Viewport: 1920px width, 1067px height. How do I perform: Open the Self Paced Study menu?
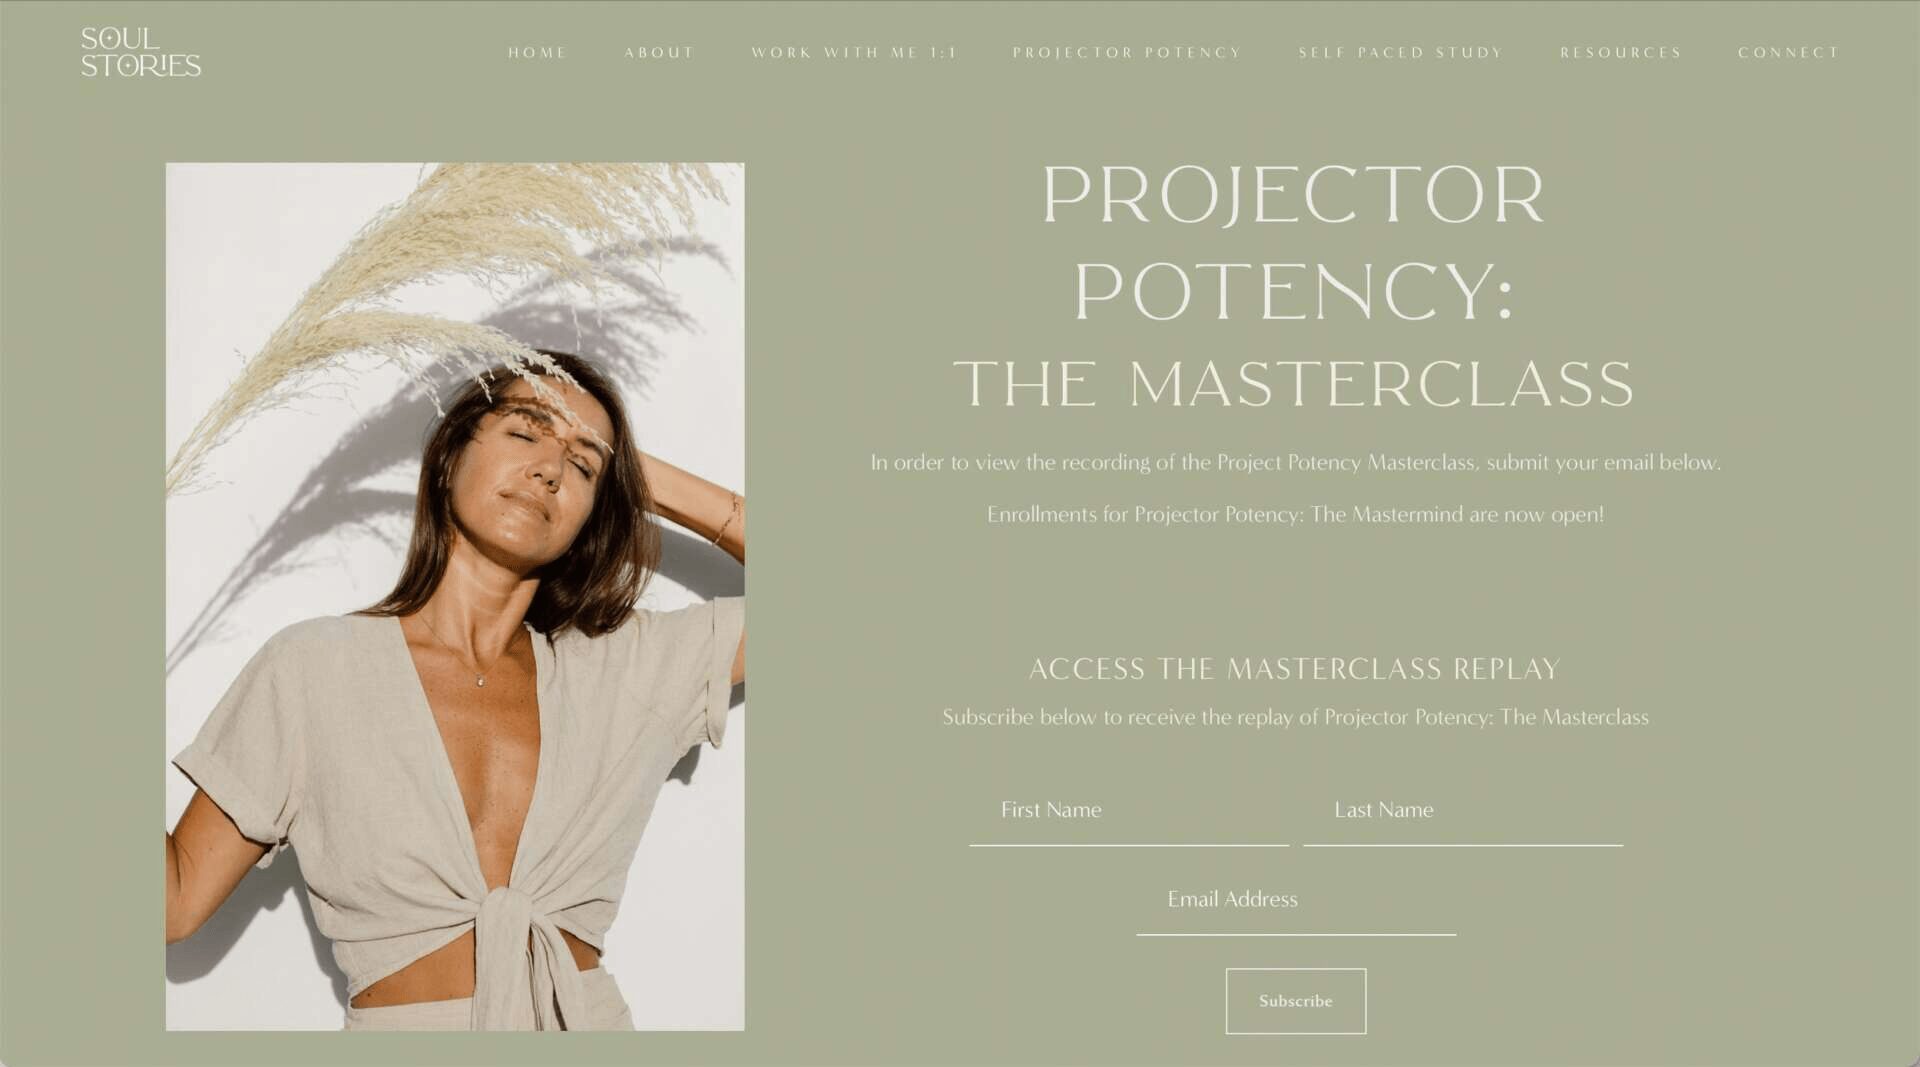[1401, 52]
